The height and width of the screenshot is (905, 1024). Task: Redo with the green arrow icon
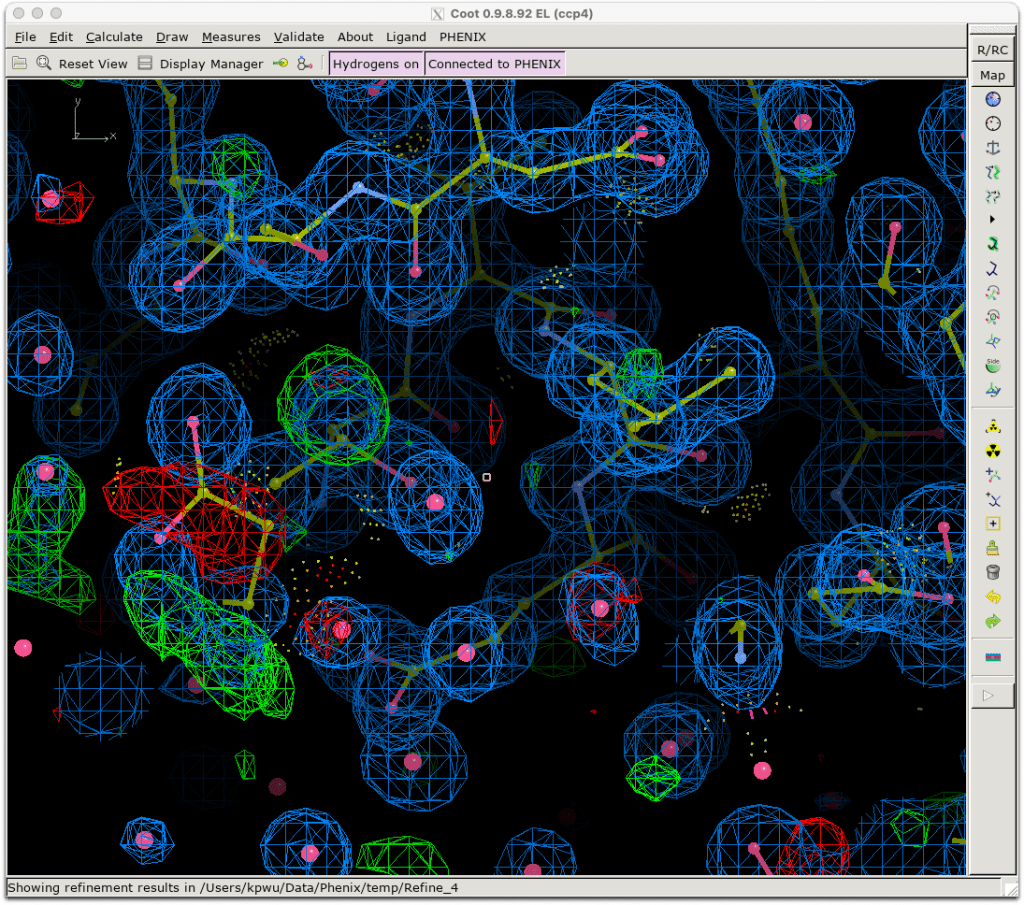[x=993, y=621]
